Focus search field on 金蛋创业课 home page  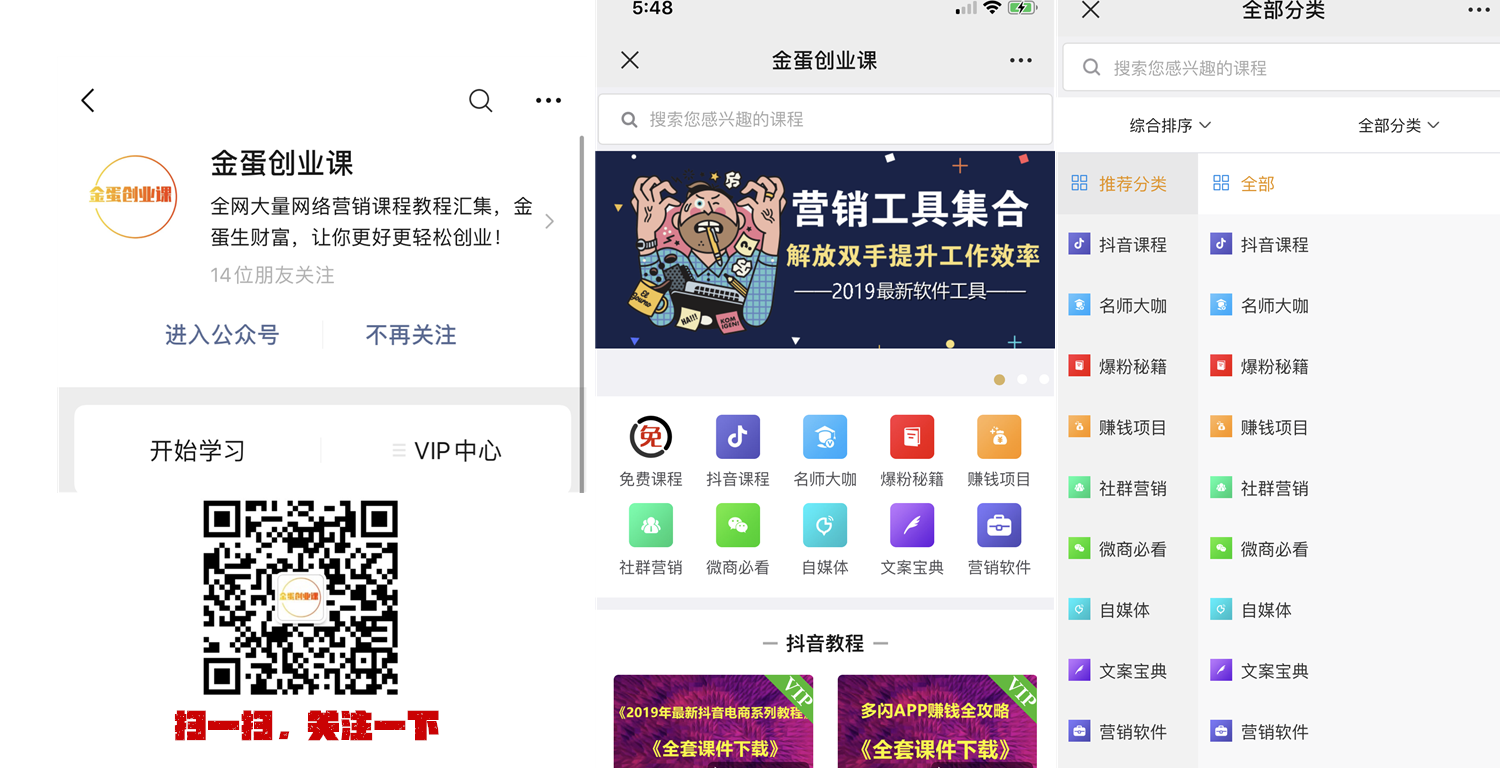[825, 119]
